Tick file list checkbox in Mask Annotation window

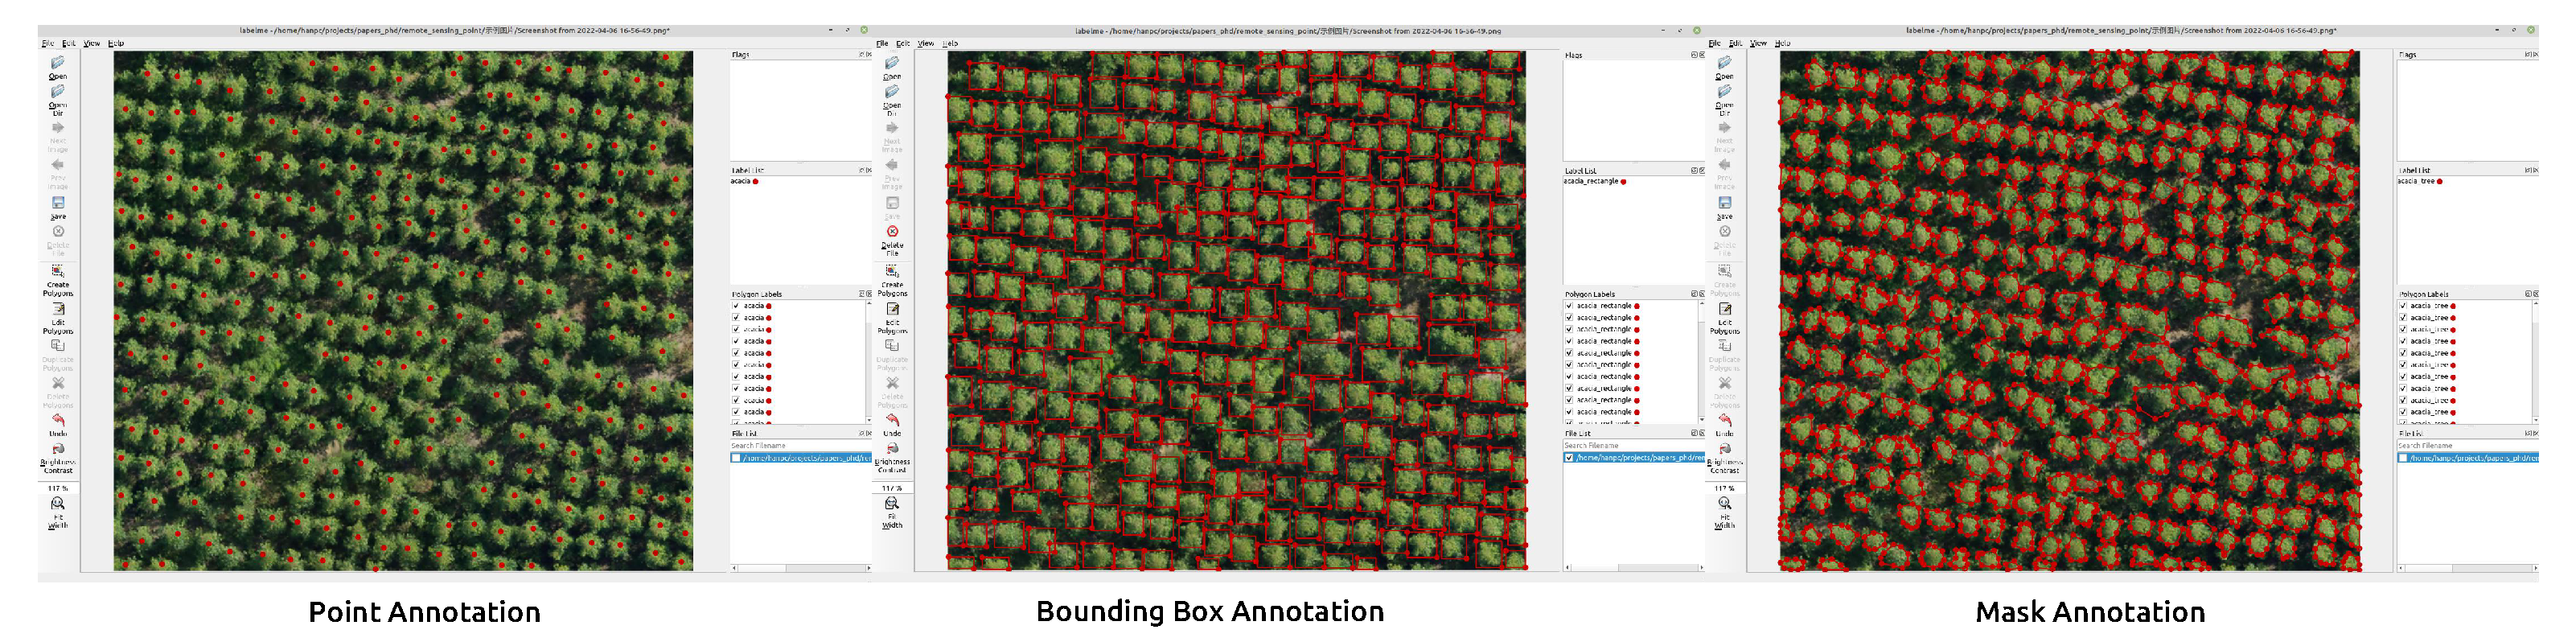pyautogui.click(x=2403, y=458)
